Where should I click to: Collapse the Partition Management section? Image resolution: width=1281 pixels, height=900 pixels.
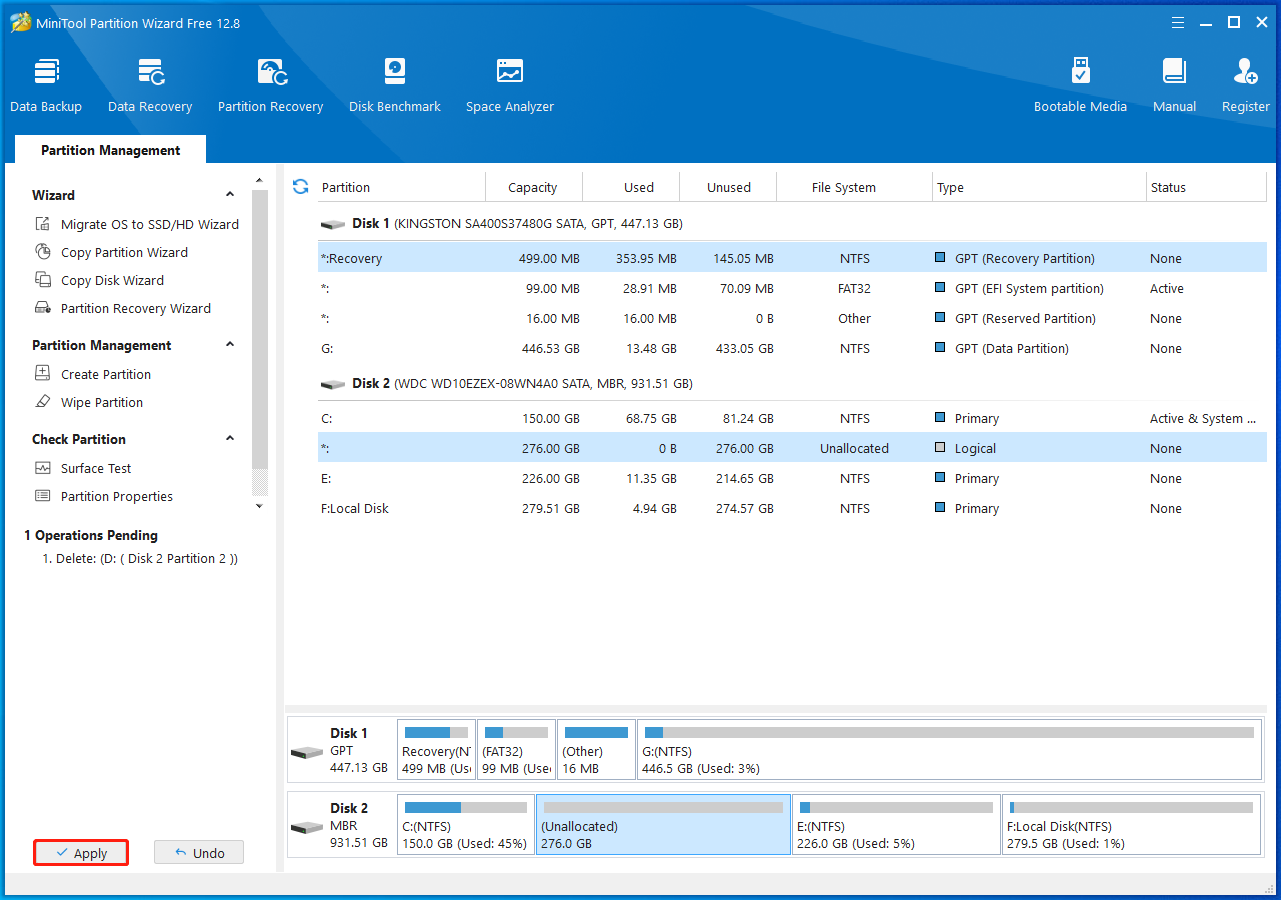point(230,345)
